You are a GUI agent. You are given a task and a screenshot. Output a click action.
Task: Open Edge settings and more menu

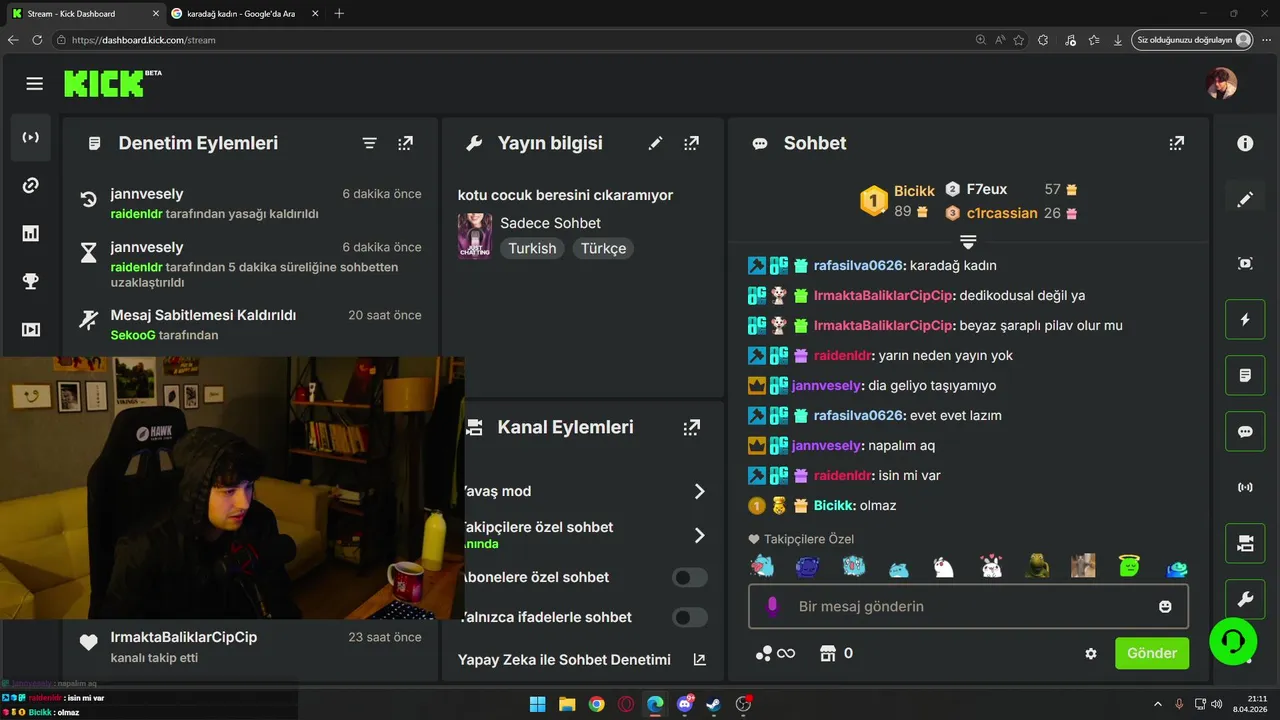(x=1267, y=40)
